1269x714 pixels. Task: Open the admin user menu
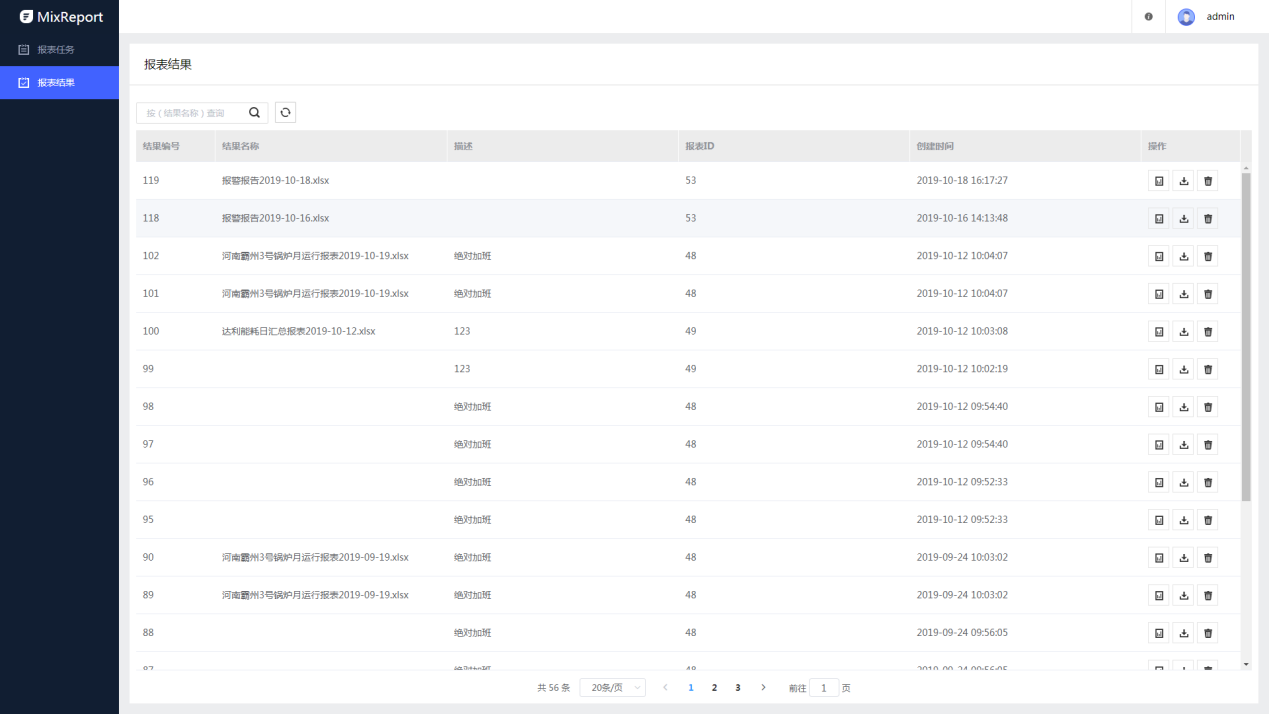tap(1209, 17)
